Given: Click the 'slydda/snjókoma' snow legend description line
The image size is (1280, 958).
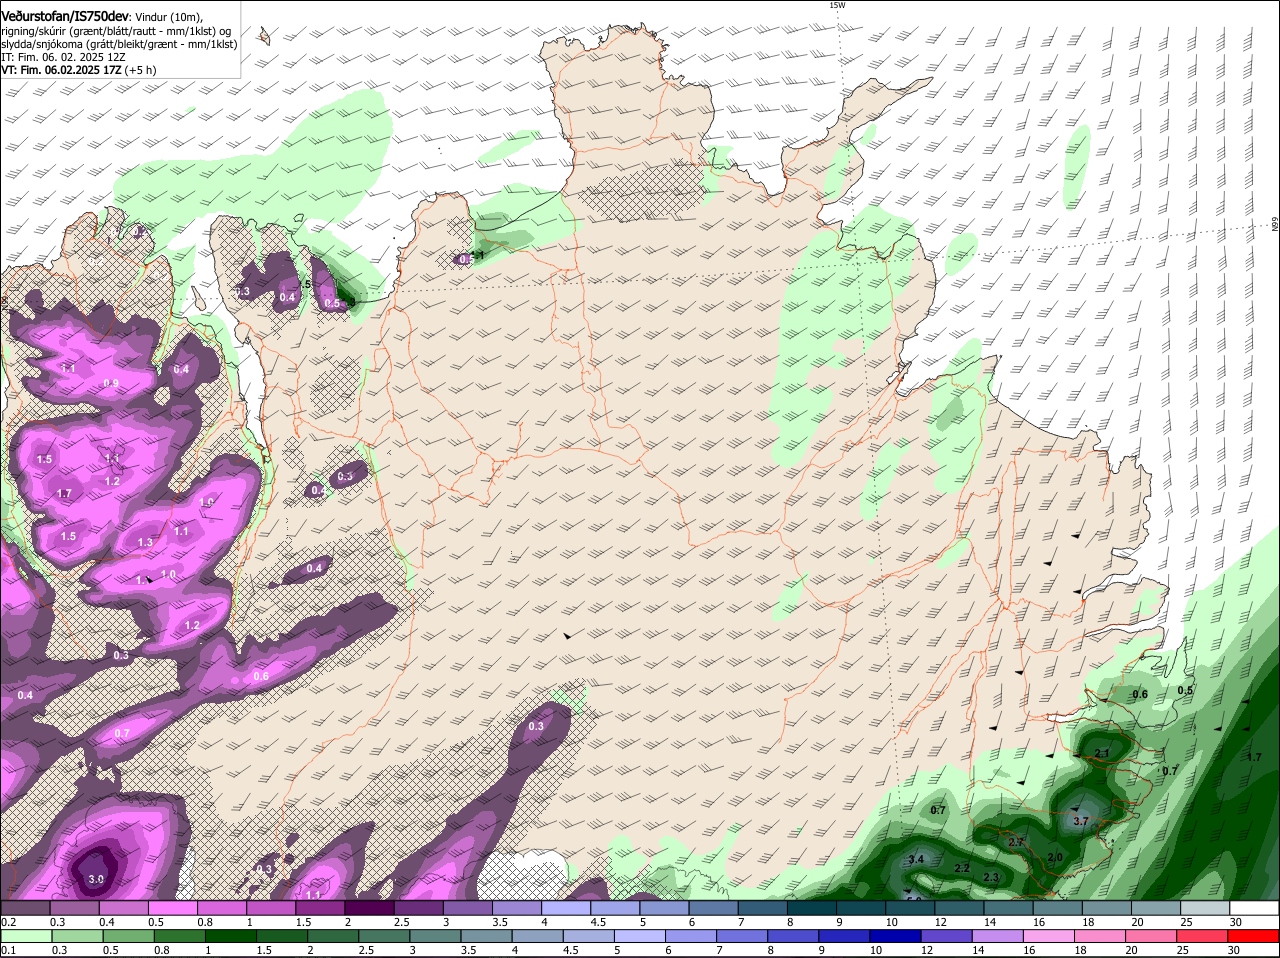Looking at the screenshot, I should [119, 44].
